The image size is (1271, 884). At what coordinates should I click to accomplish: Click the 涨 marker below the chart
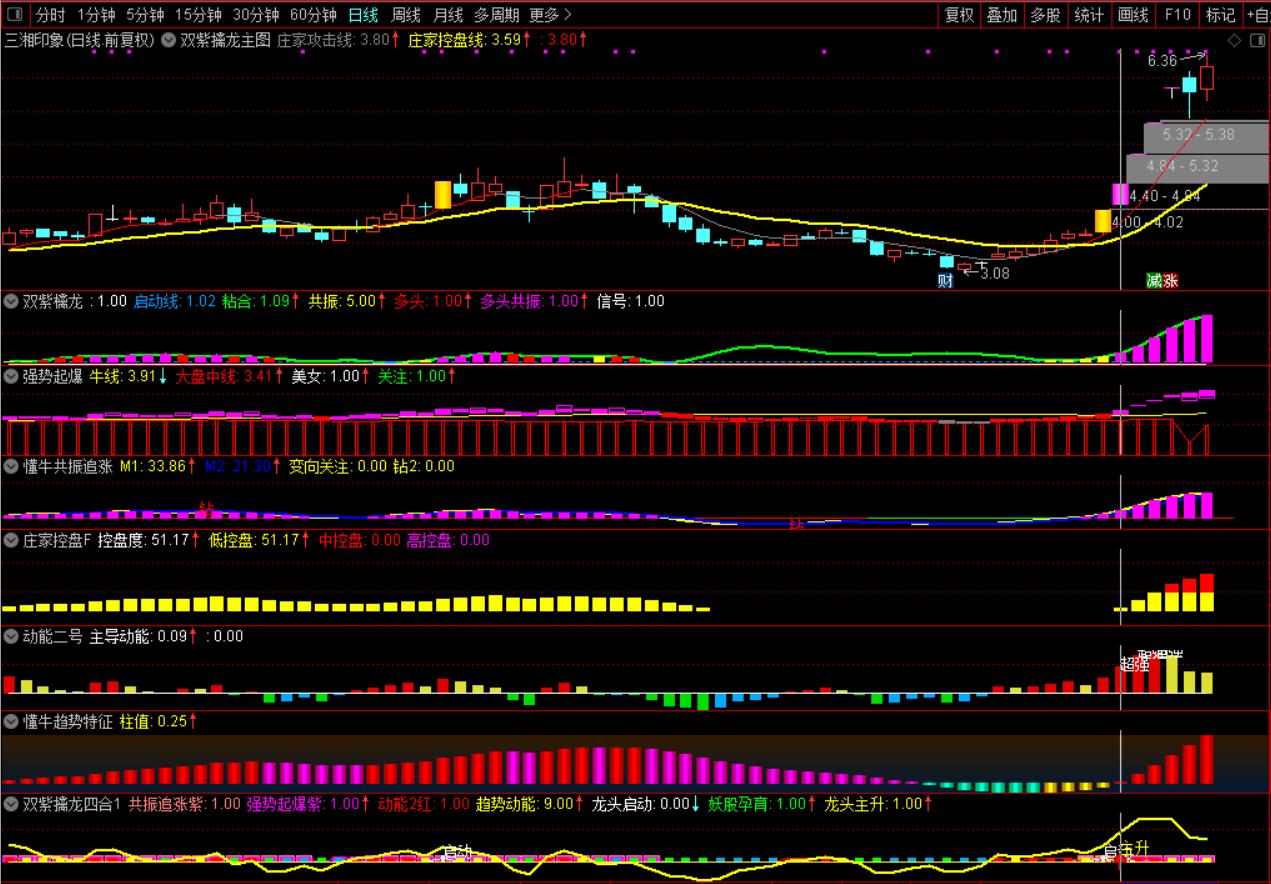click(1170, 281)
